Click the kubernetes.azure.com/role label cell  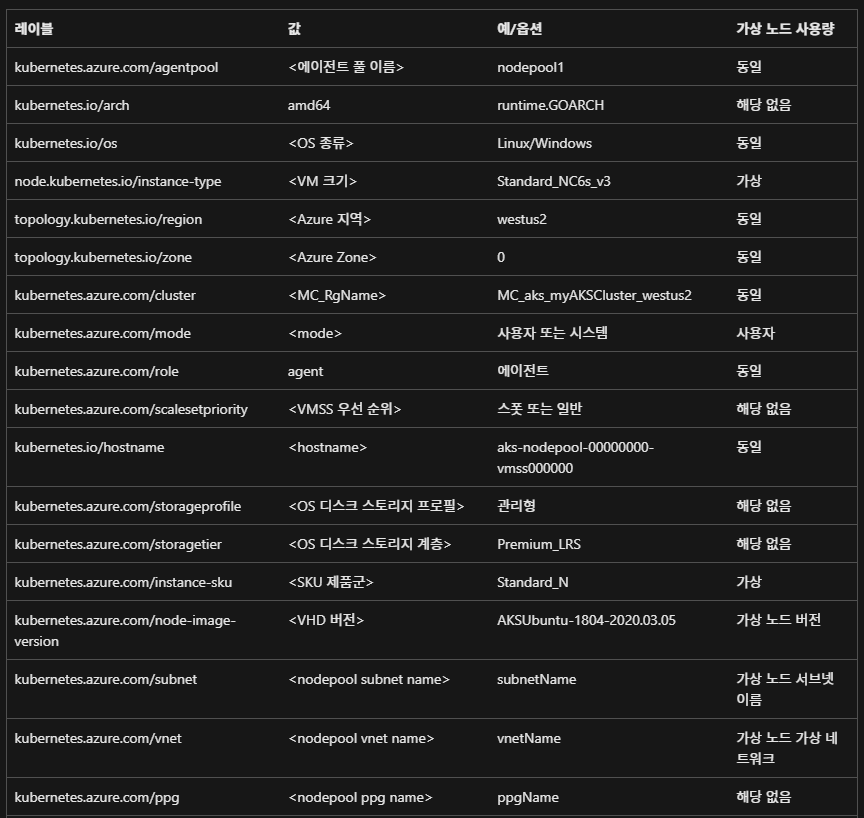click(96, 371)
